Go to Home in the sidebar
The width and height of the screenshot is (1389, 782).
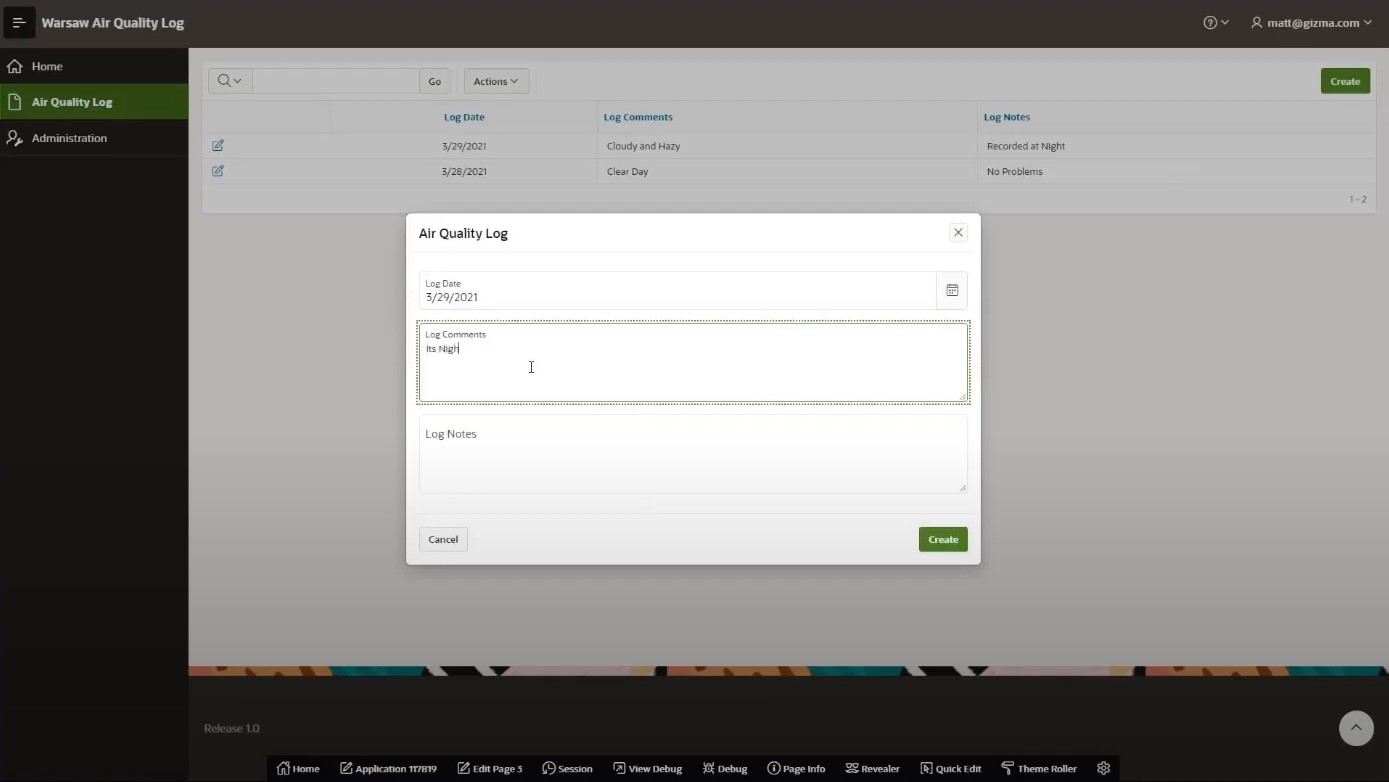pyautogui.click(x=94, y=66)
